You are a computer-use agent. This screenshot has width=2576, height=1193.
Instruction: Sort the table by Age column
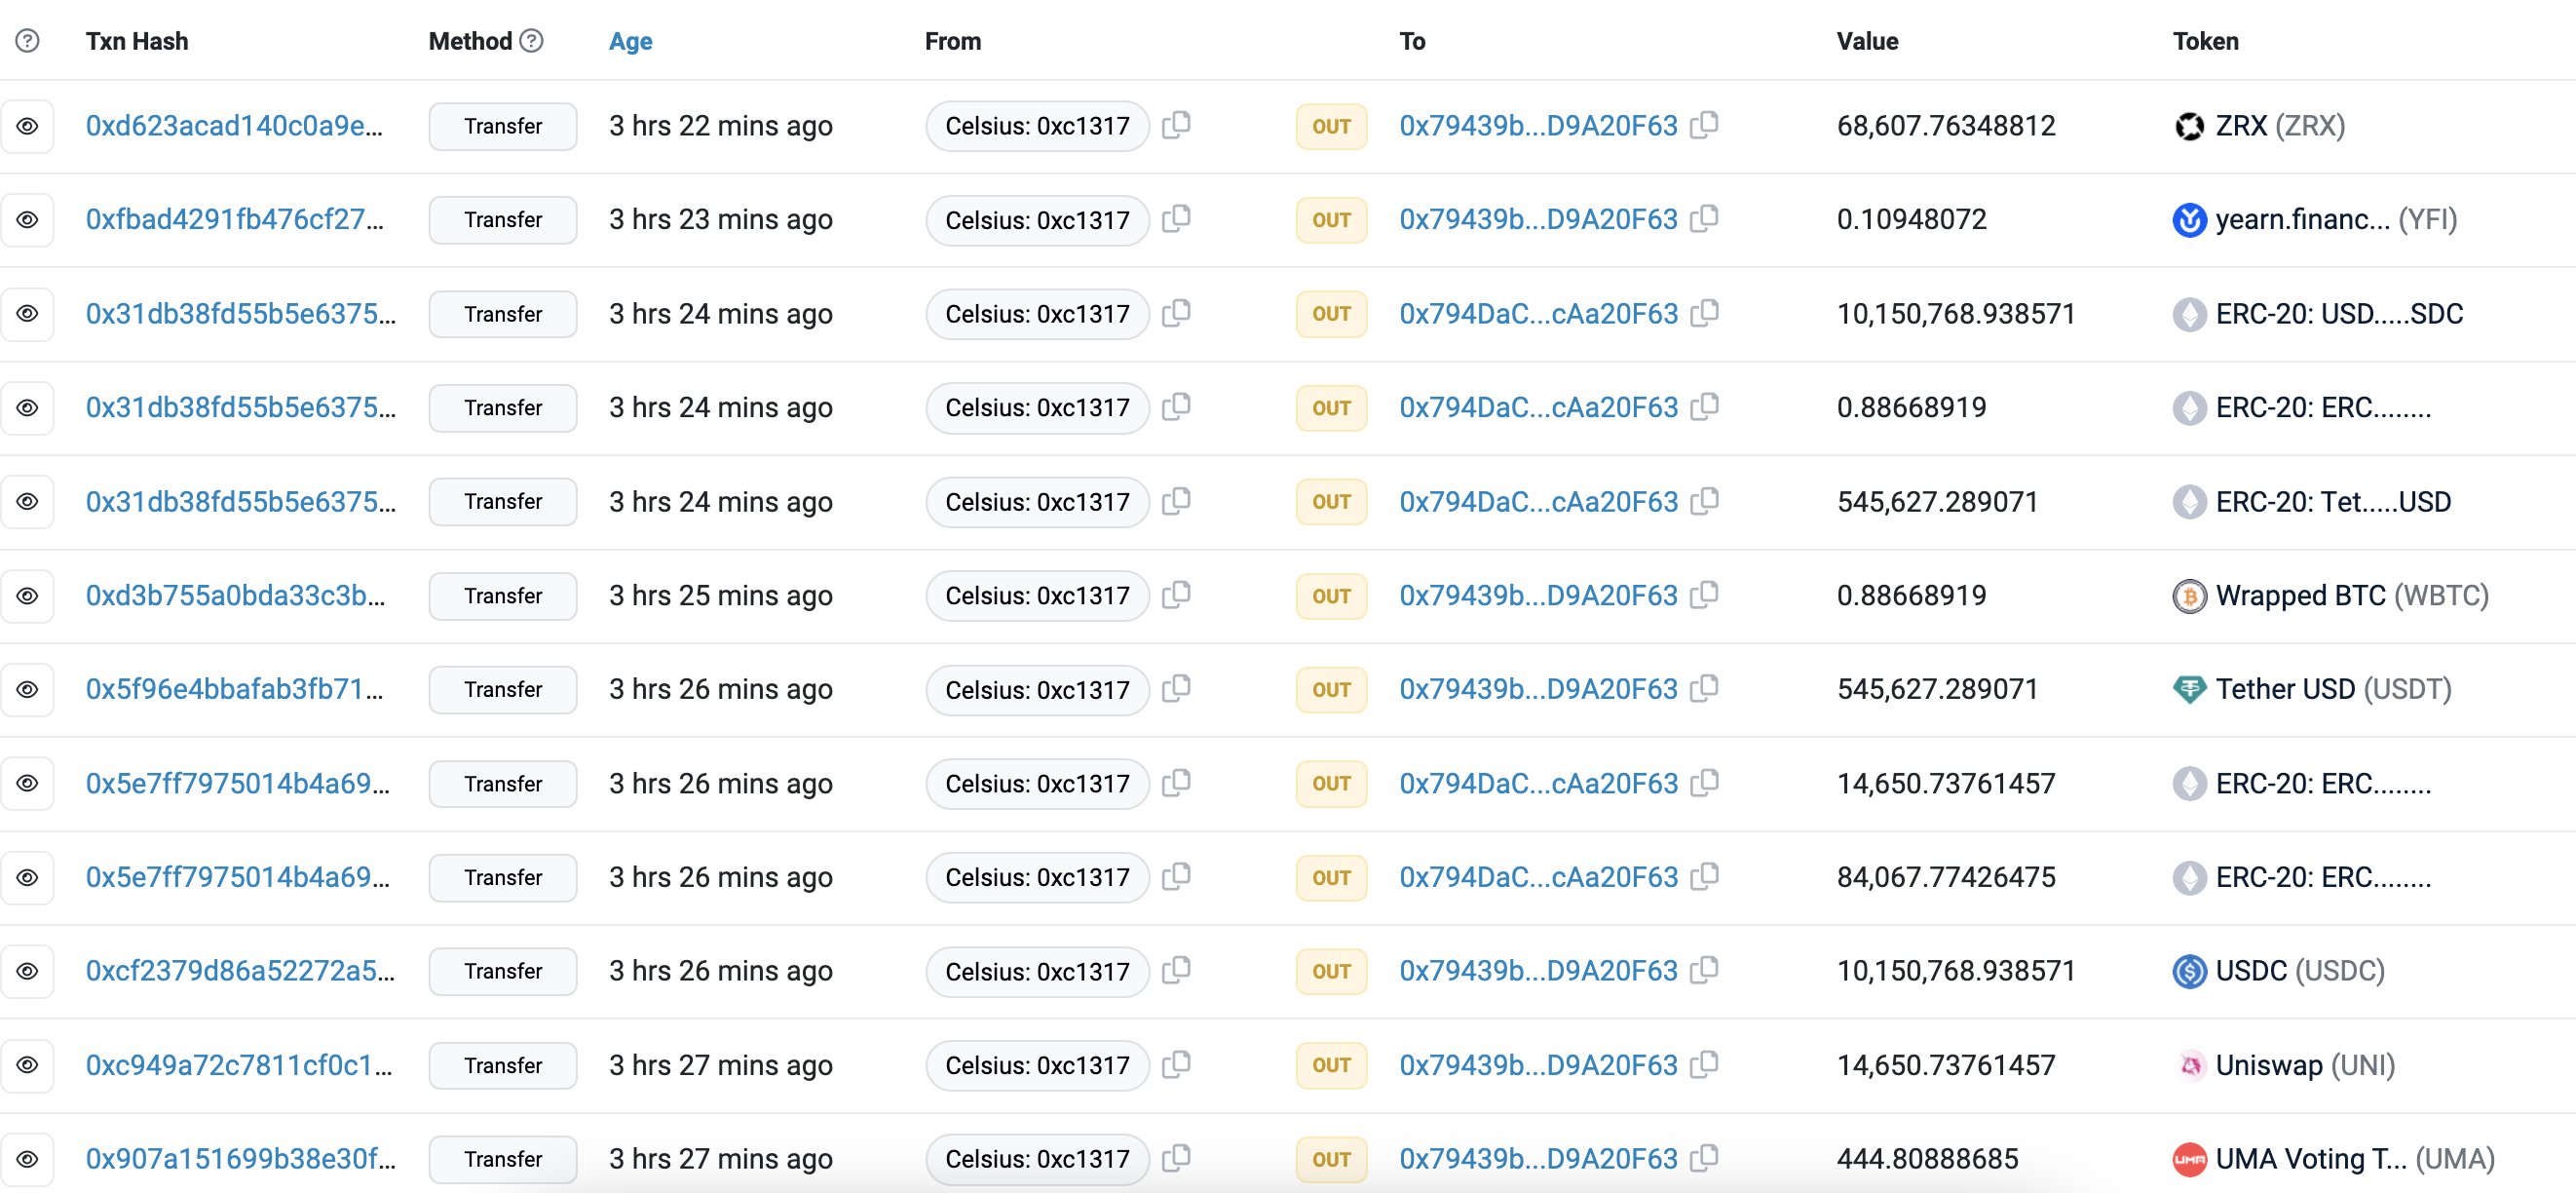click(631, 41)
